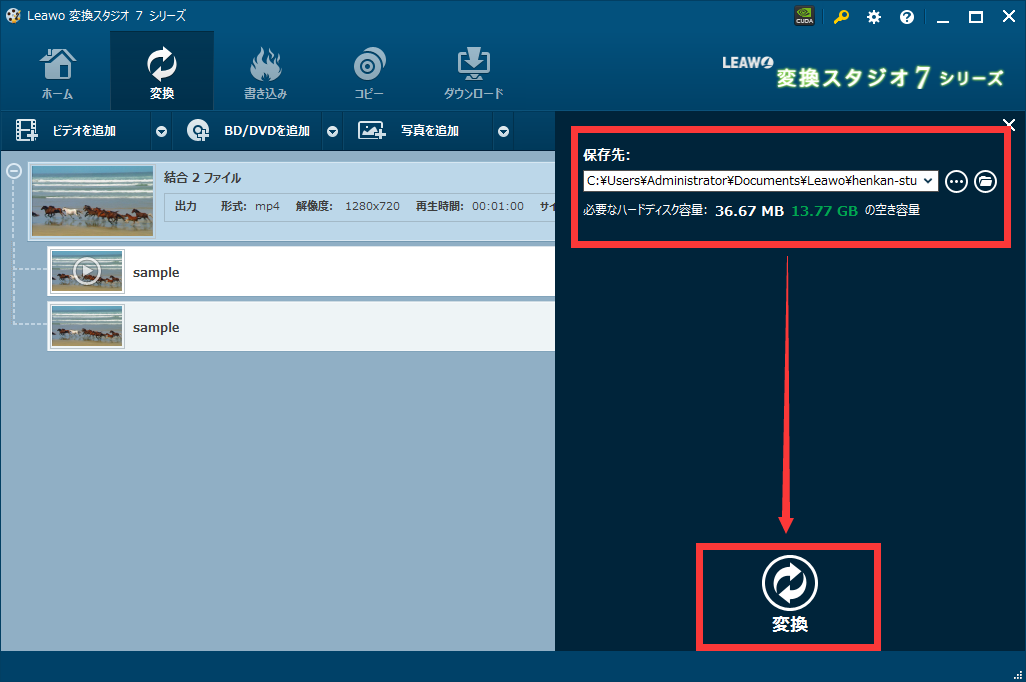The width and height of the screenshot is (1026, 682).
Task: Click BD/DVDを追加 button
Action: click(x=250, y=131)
